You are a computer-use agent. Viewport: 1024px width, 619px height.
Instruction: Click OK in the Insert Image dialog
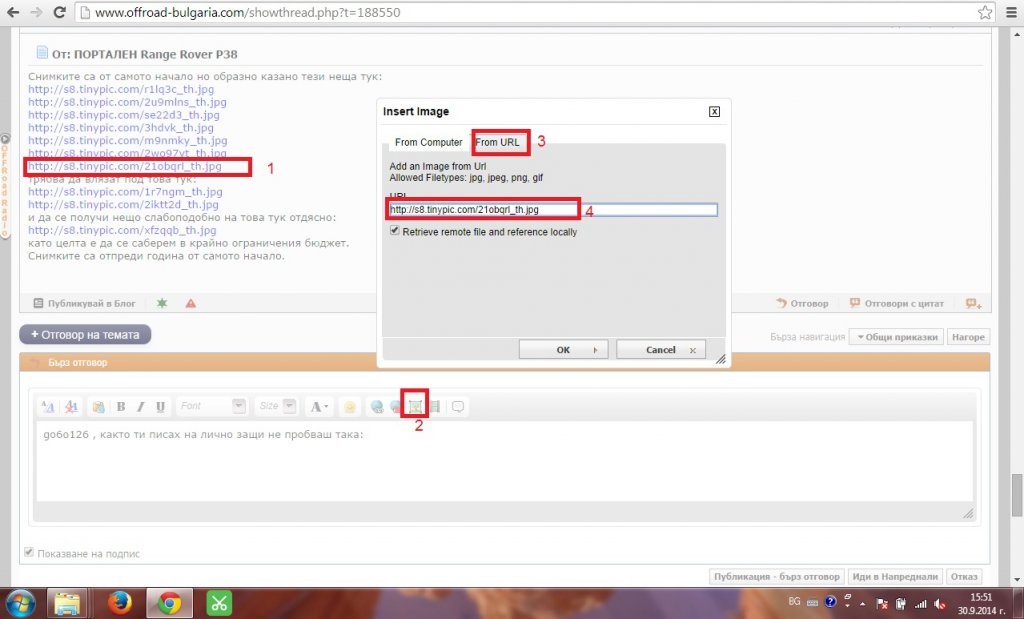point(564,350)
